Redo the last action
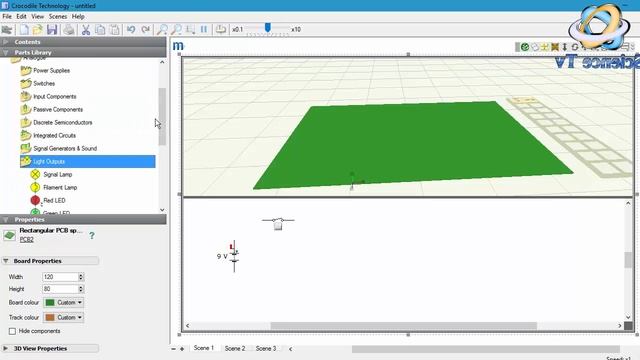 (146, 29)
